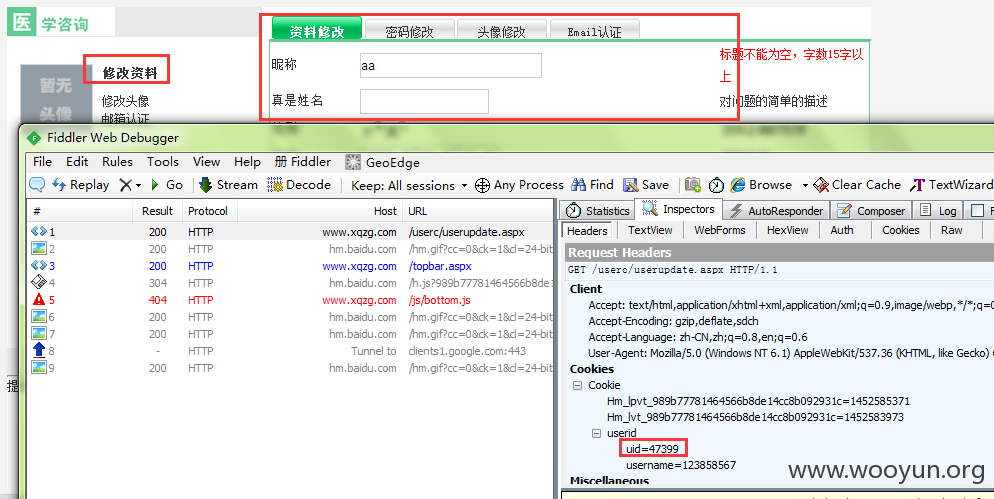Image resolution: width=994 pixels, height=499 pixels.
Task: Select the Headers inspector tab
Action: tap(587, 231)
